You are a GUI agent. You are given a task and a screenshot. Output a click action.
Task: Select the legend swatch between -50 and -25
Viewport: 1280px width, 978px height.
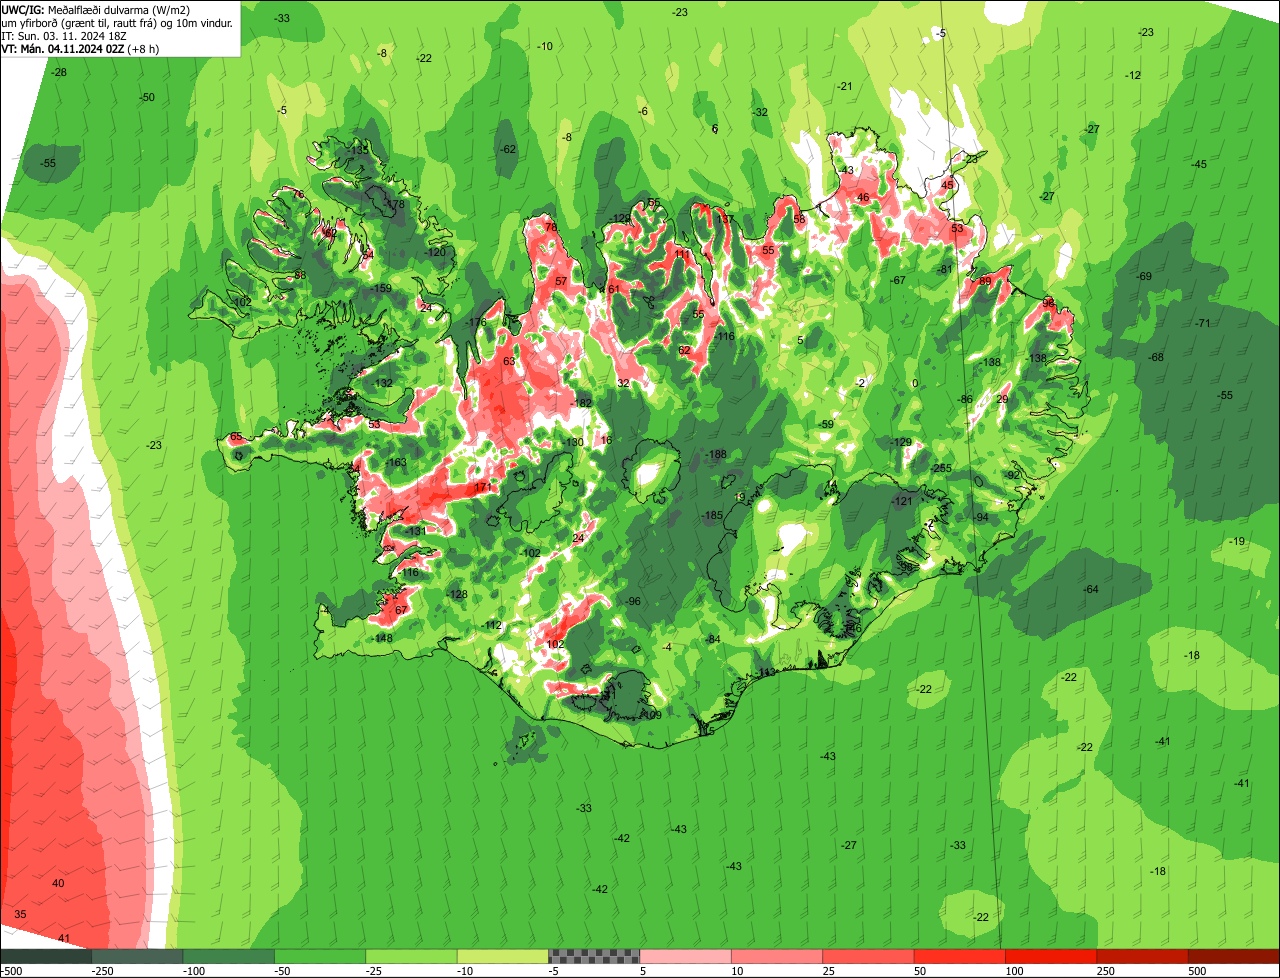(x=320, y=956)
